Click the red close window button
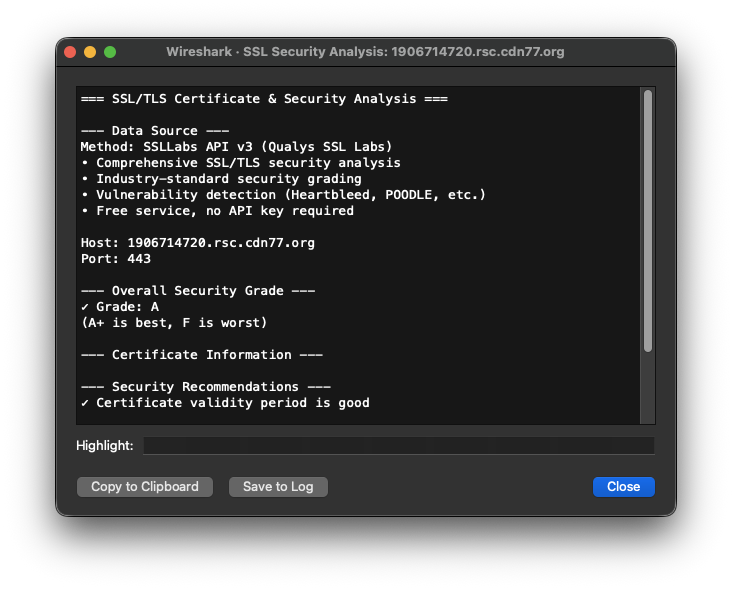The height and width of the screenshot is (590, 732). click(x=70, y=52)
